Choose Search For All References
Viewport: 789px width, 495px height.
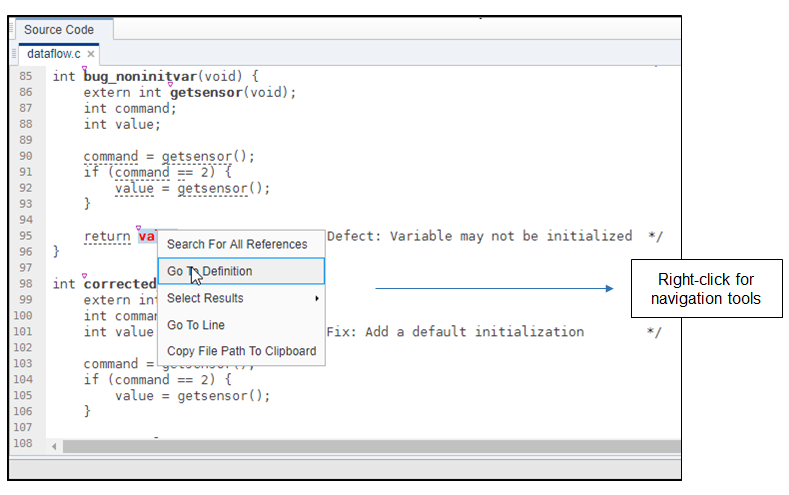[237, 244]
